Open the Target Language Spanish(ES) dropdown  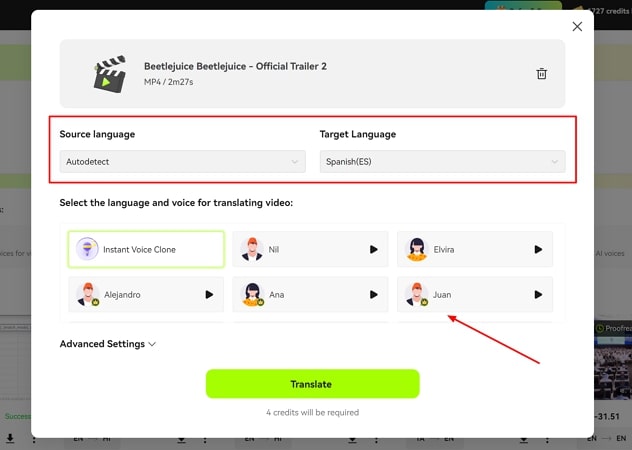point(442,162)
